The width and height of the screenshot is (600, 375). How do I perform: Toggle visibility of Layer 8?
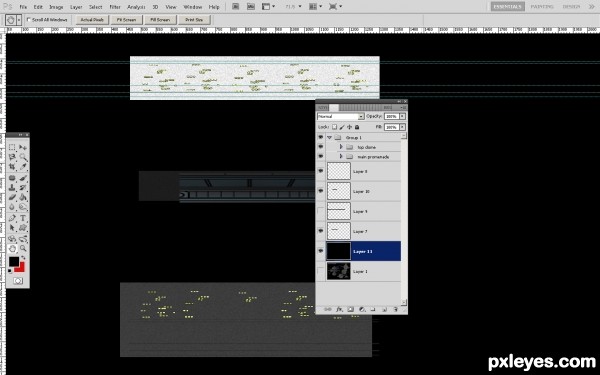[x=321, y=171]
